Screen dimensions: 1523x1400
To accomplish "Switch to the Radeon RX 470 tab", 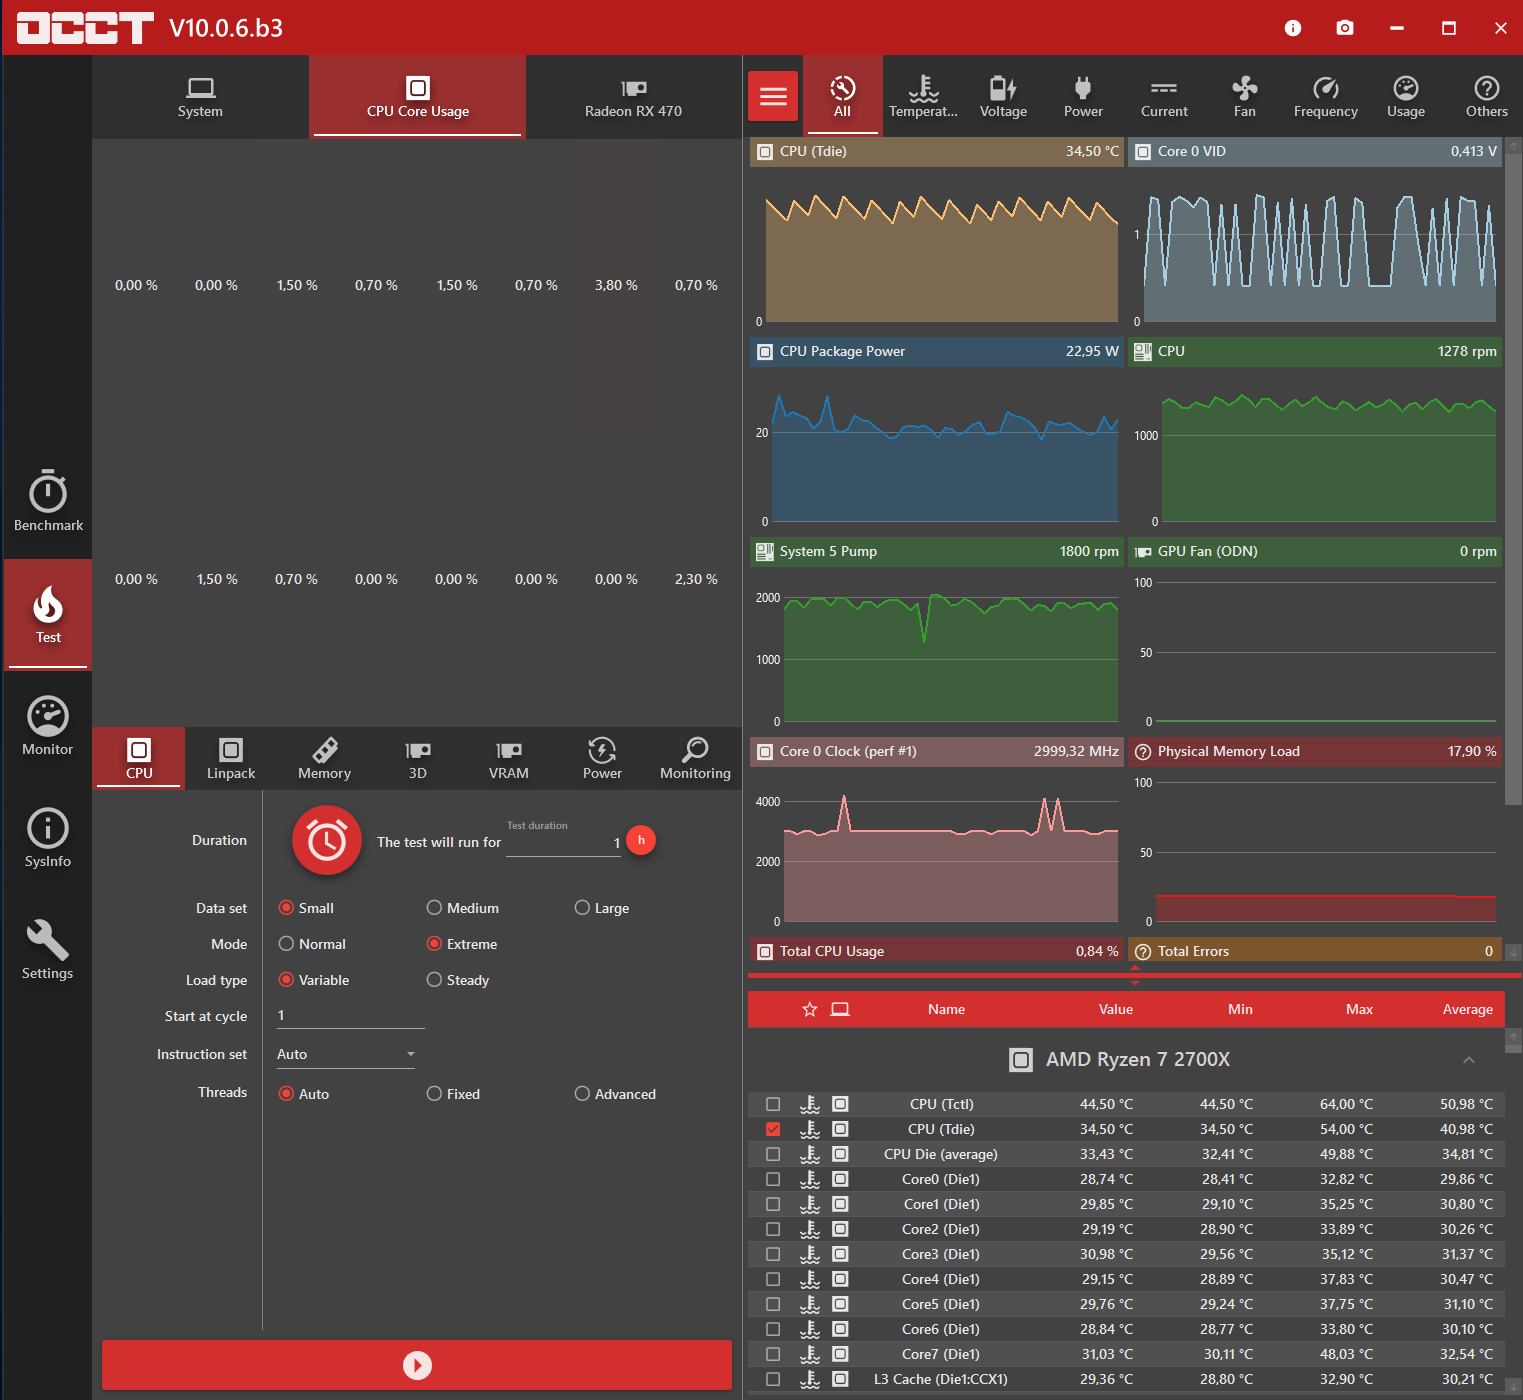I will [634, 97].
